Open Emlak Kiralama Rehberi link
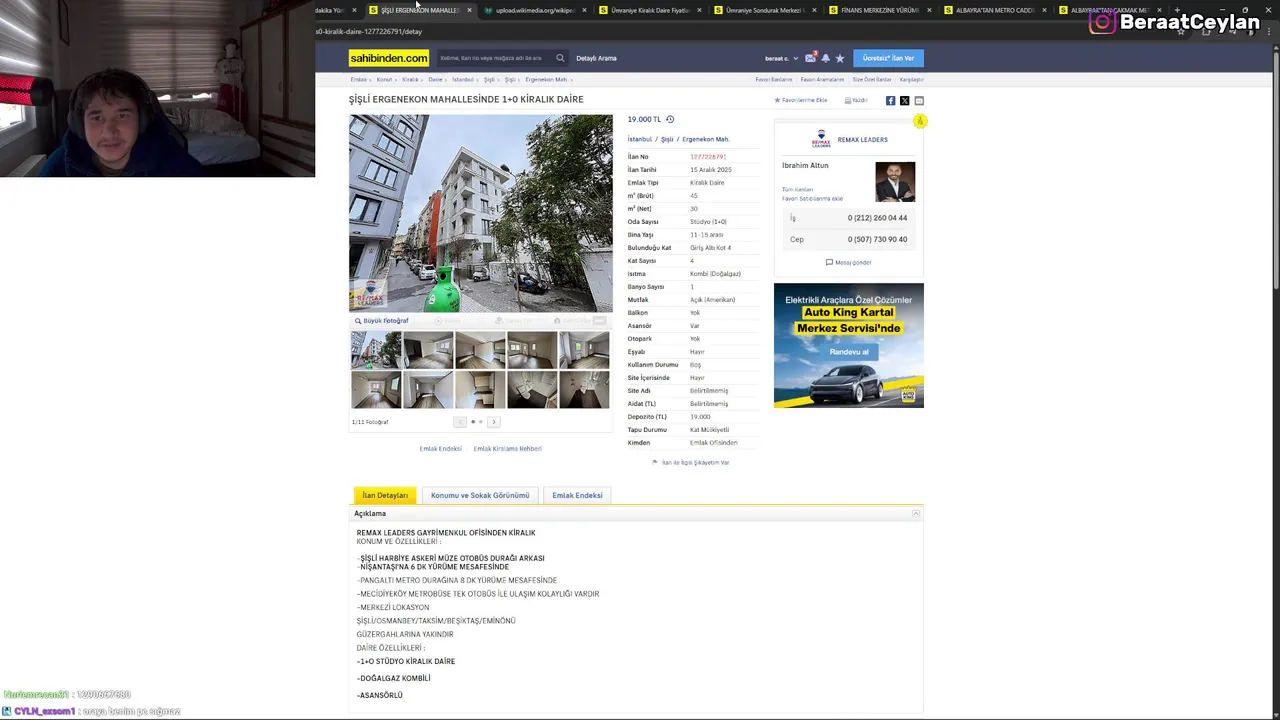Screen dimensions: 1280x720 [x=507, y=448]
